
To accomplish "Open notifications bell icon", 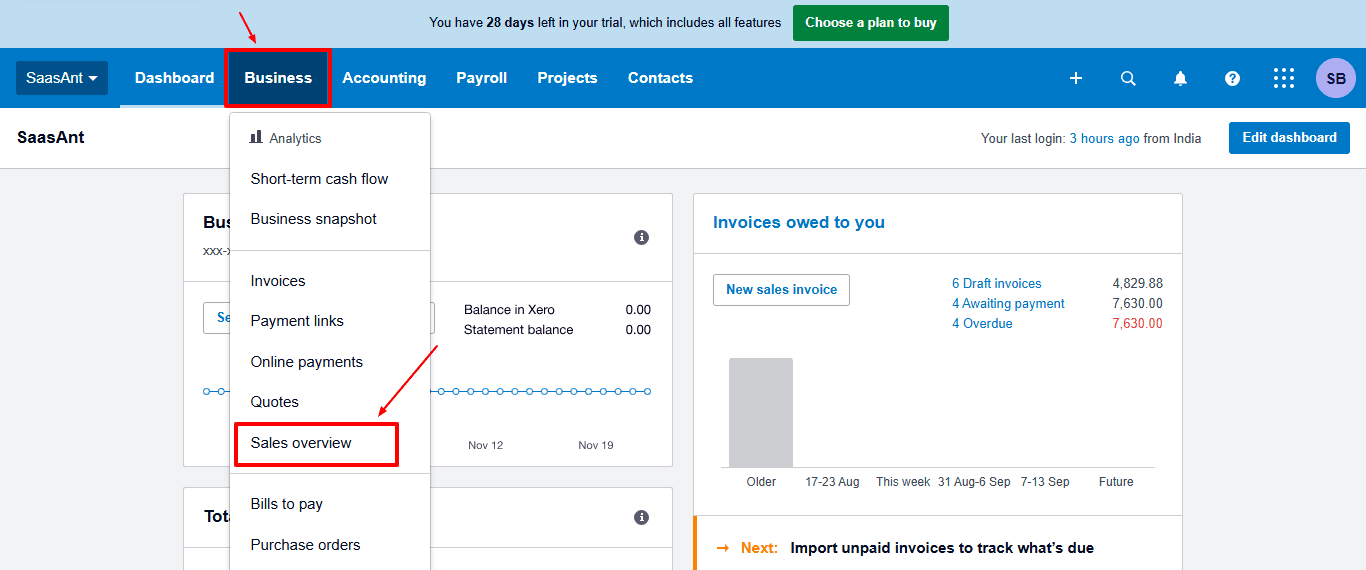I will click(x=1180, y=78).
